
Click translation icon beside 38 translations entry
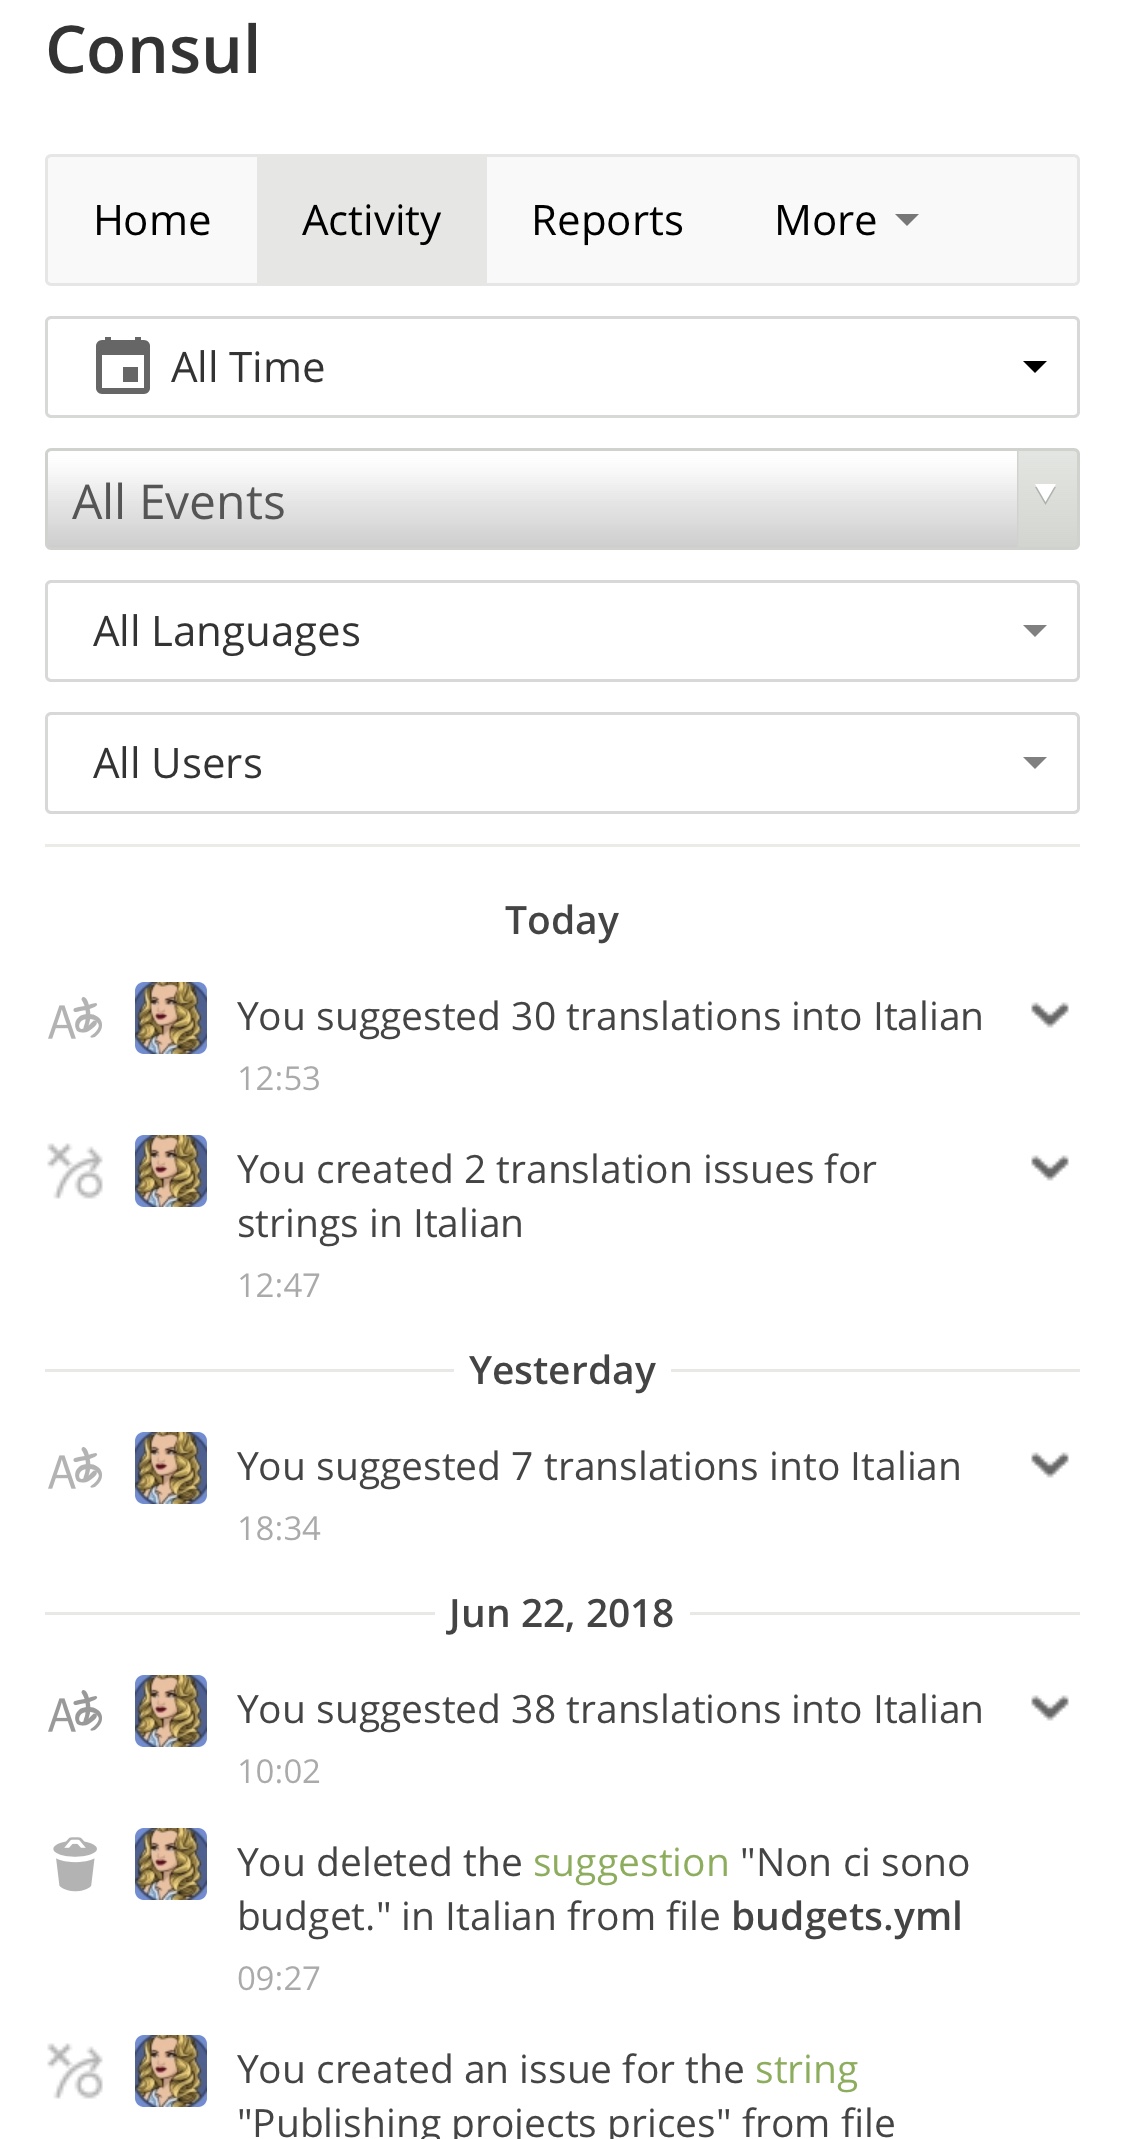pyautogui.click(x=76, y=1712)
